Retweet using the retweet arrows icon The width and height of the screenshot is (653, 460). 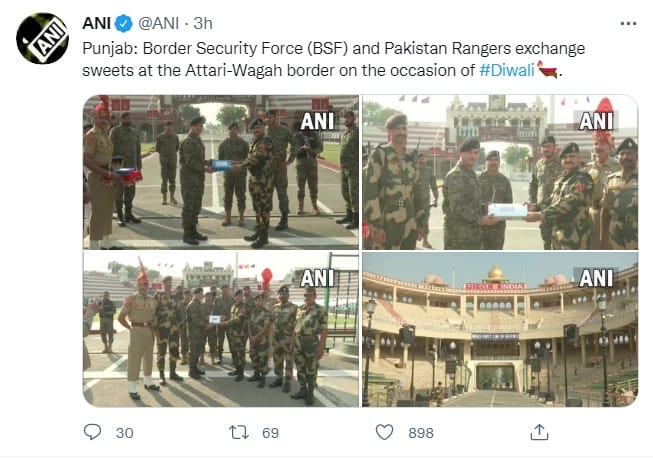239,433
